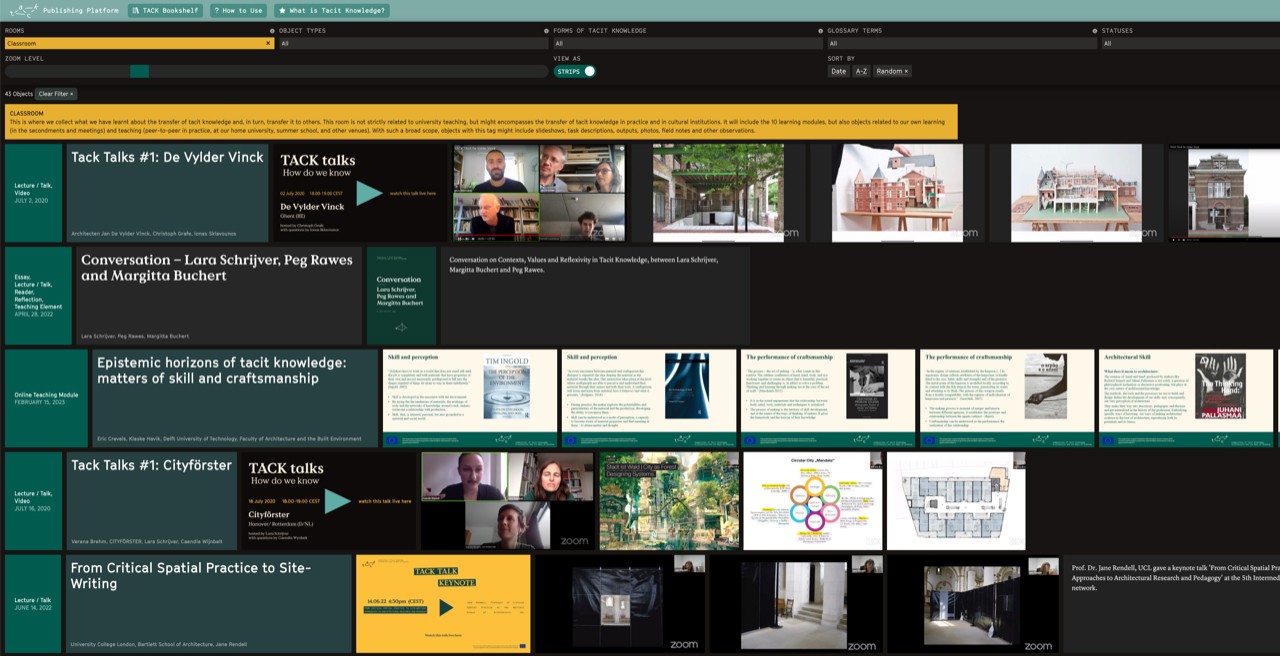Open the Tim Ingold Skill and perception slide
Screen dimensions: 1280x656
point(470,398)
